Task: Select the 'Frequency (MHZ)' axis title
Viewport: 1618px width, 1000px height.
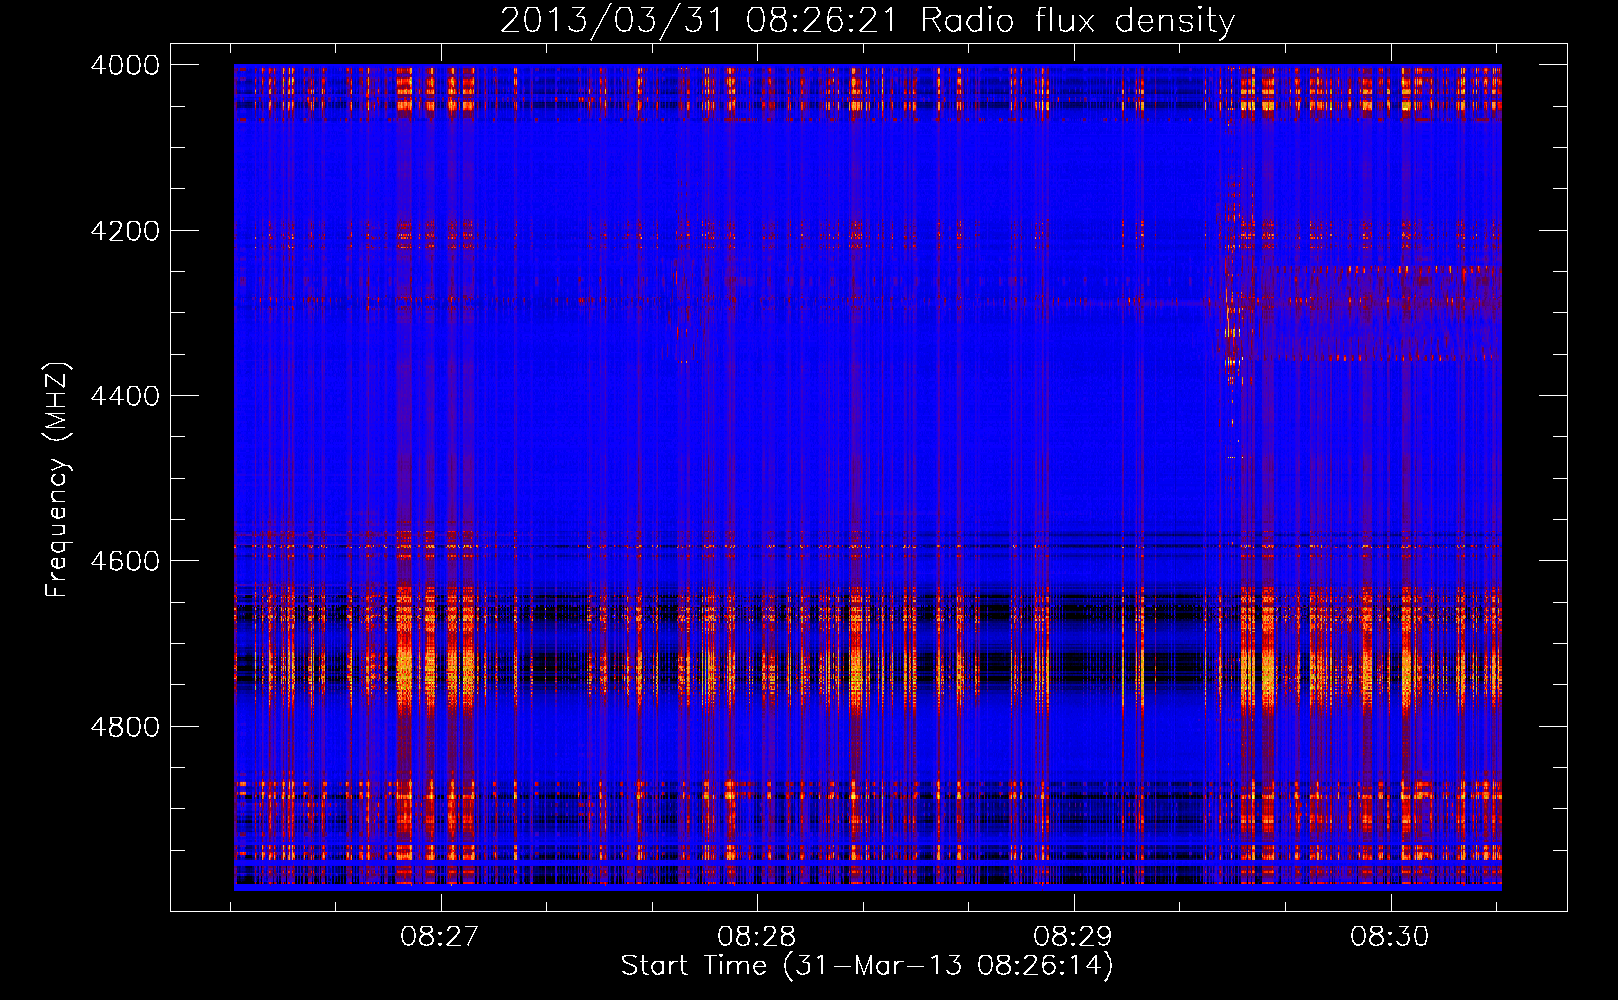Action: tap(58, 479)
